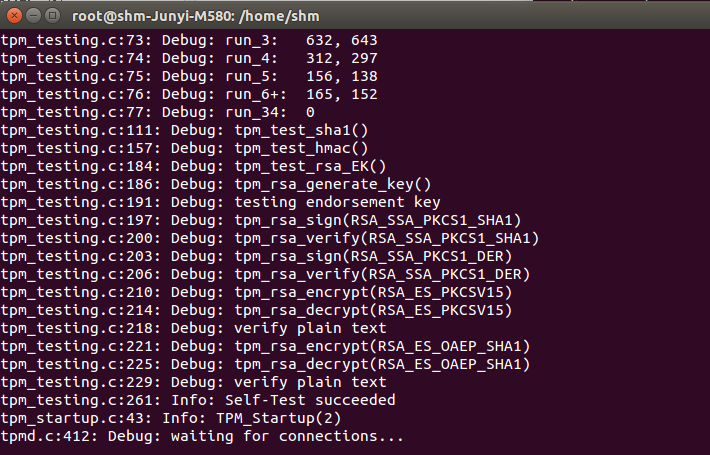
Task: Click the run_3 line with 632, 643
Action: [189, 40]
